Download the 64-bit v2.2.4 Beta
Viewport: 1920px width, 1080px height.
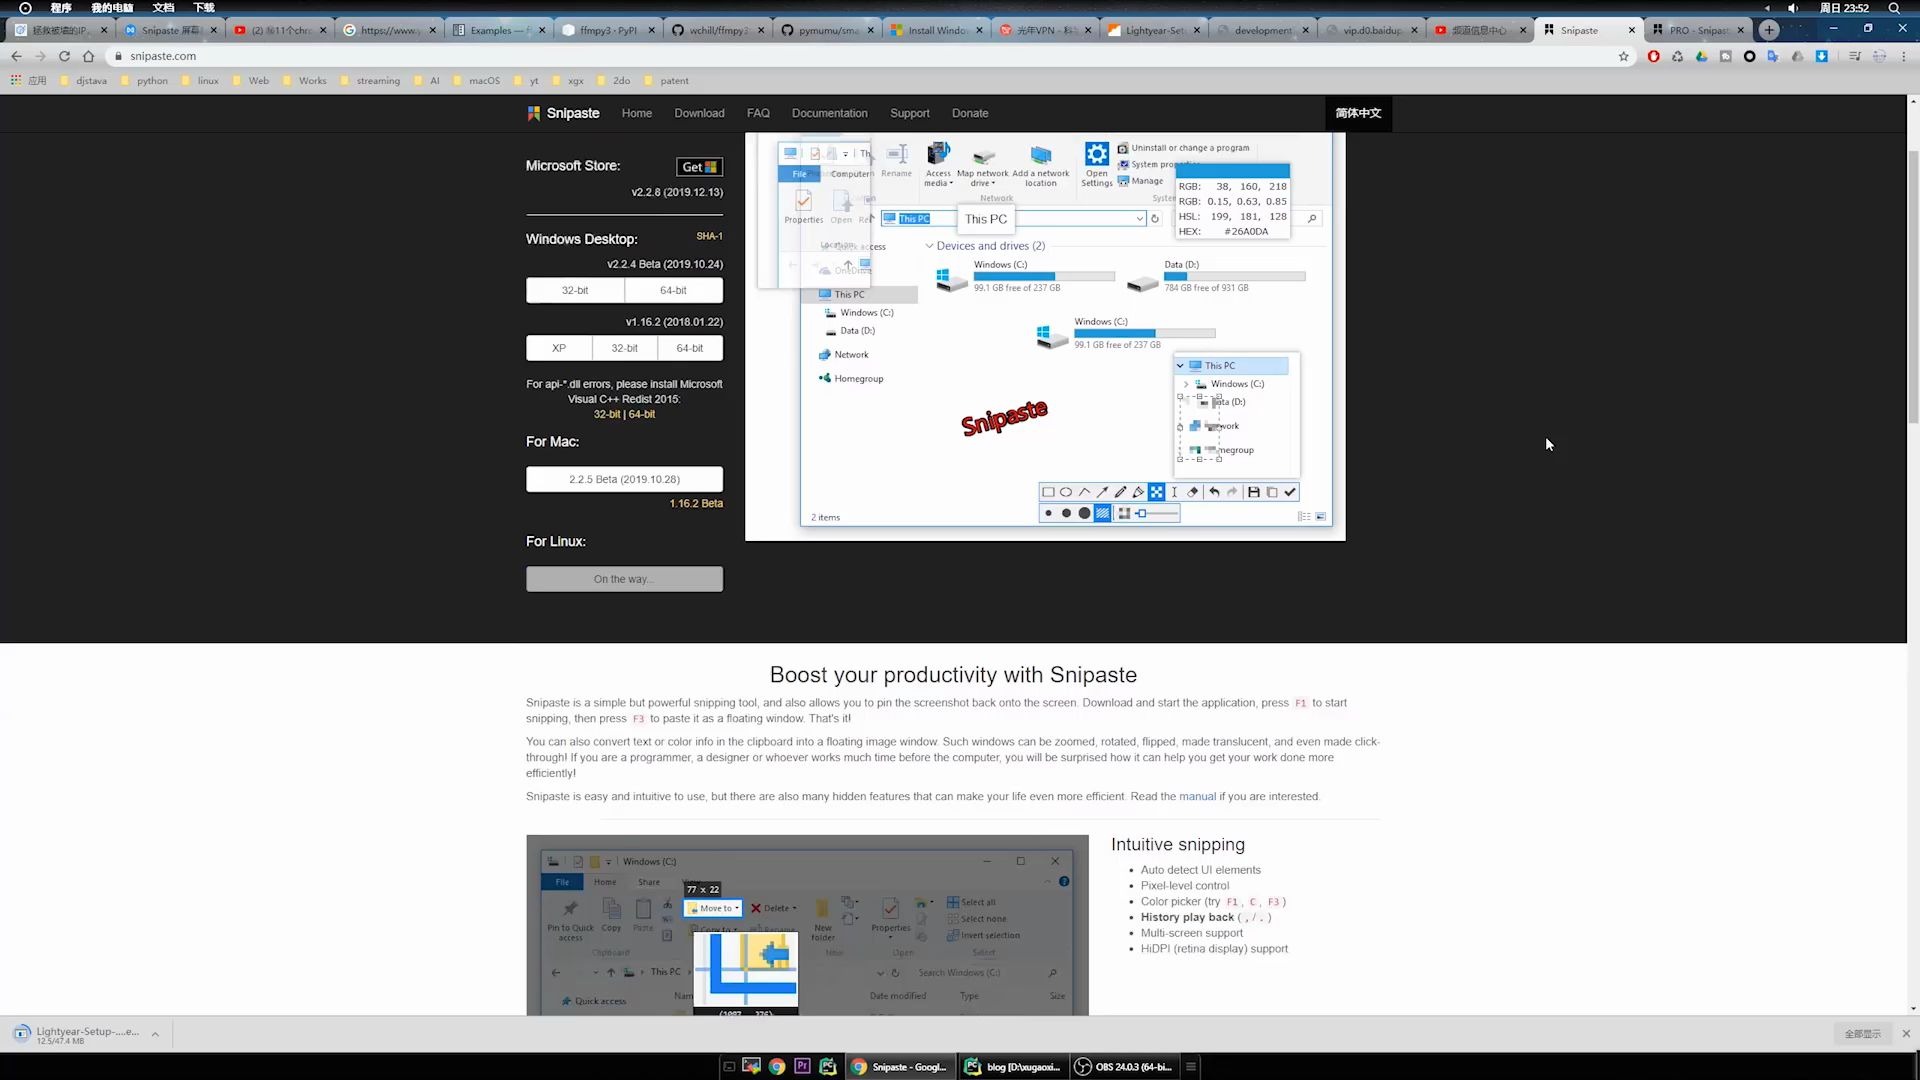pos(673,290)
